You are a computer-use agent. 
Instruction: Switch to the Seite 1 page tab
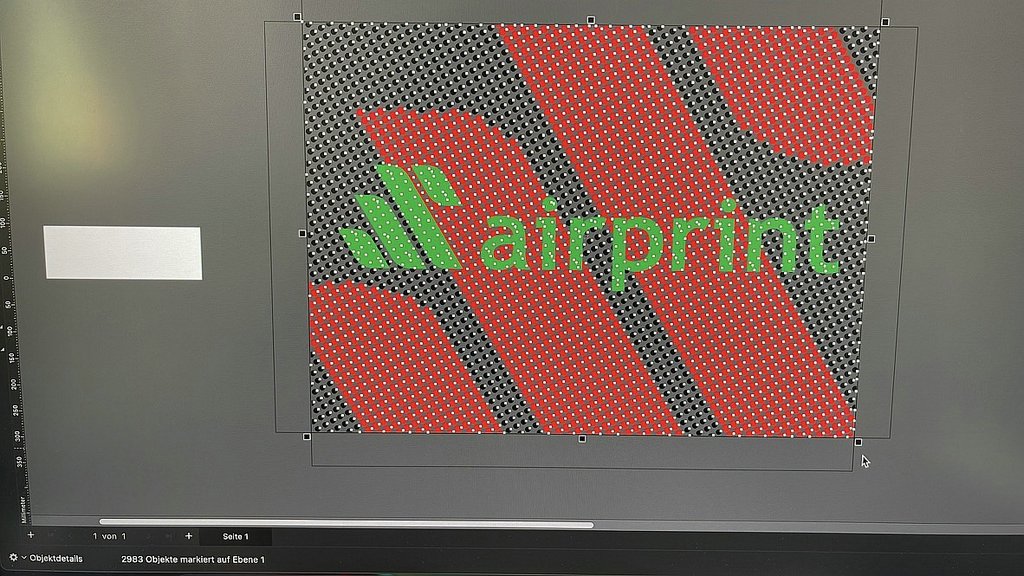[x=235, y=537]
